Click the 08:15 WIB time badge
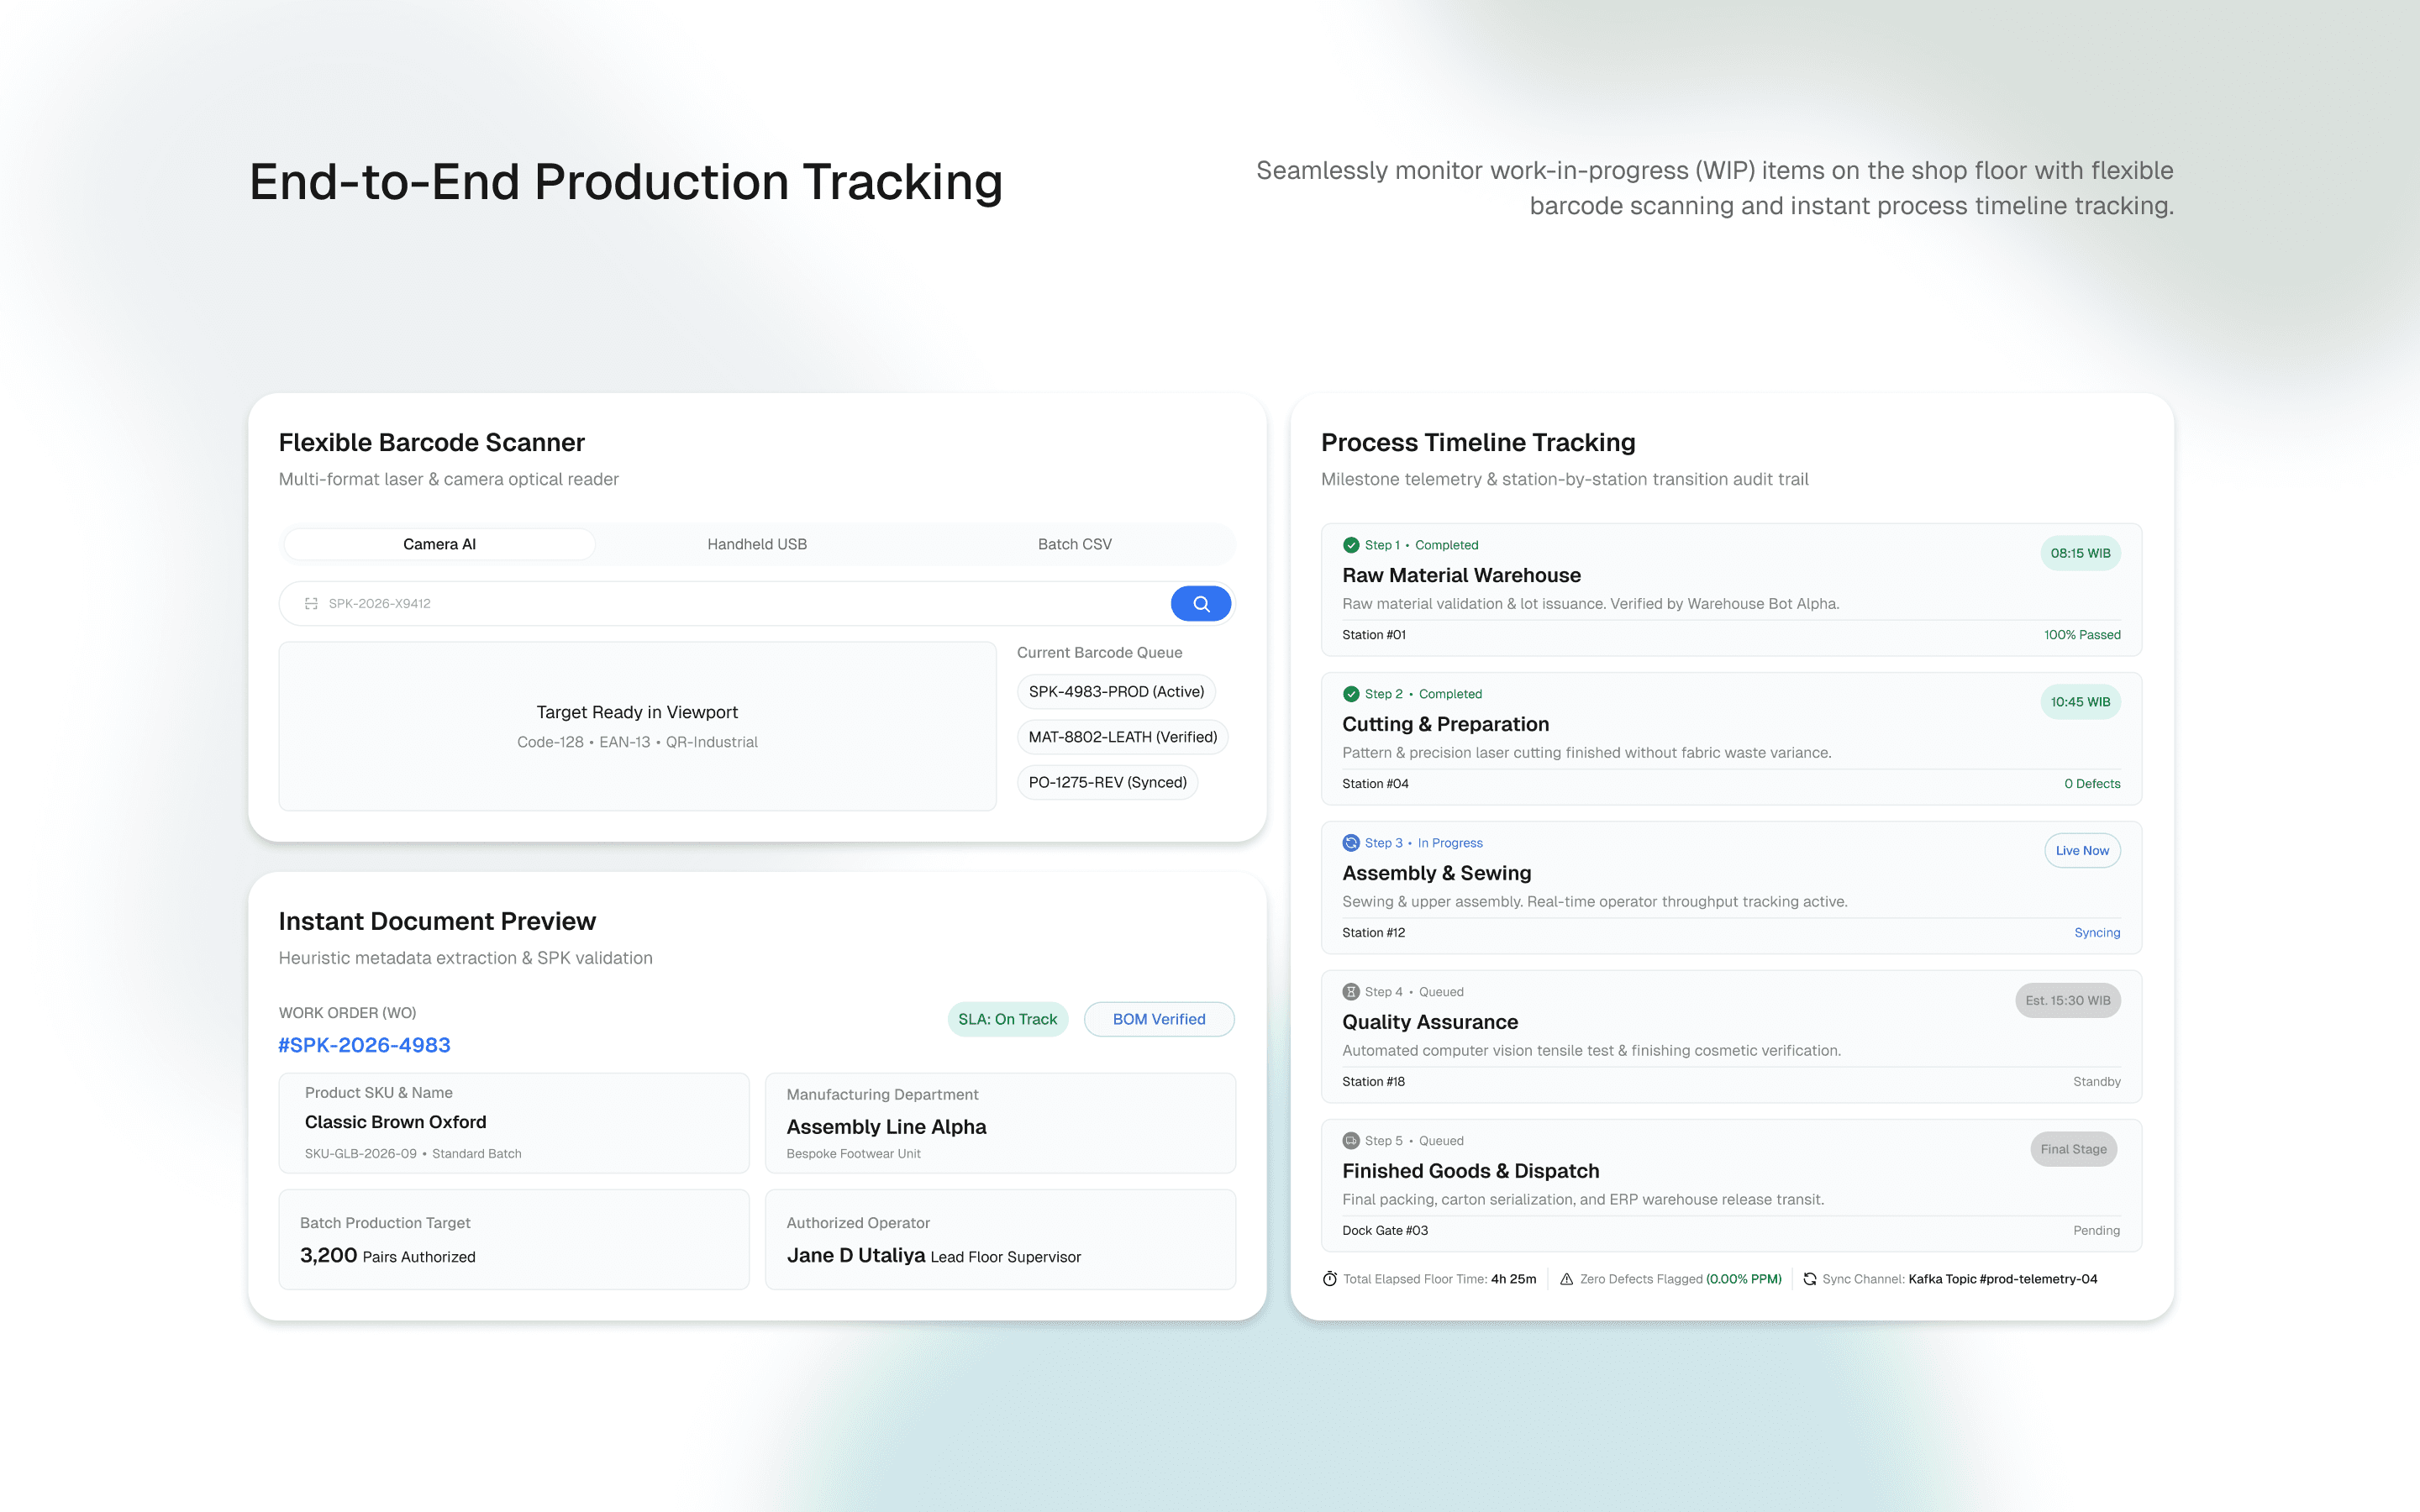Image resolution: width=2420 pixels, height=1512 pixels. point(2080,553)
